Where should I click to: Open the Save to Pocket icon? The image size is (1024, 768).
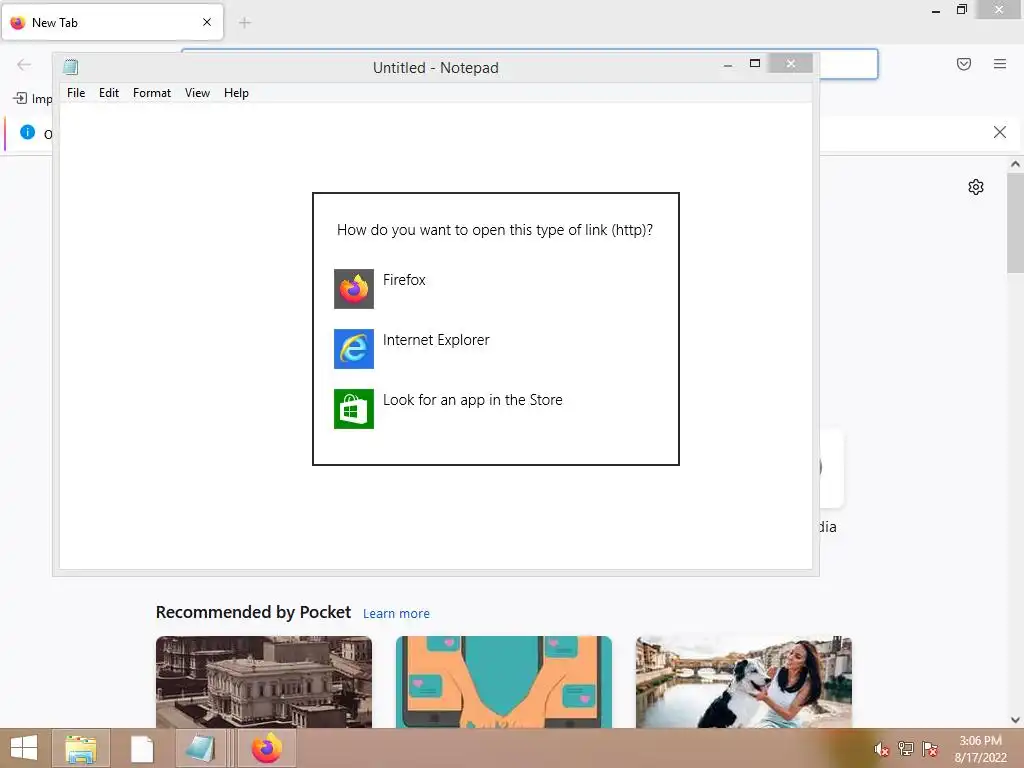[963, 64]
